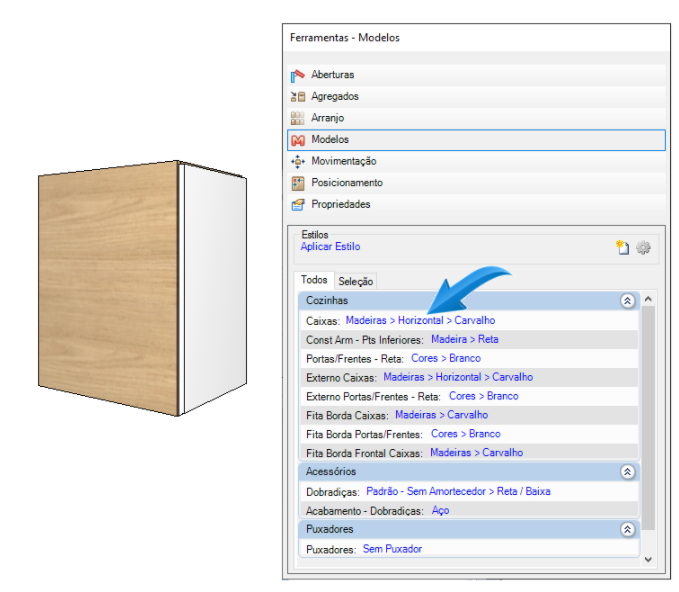This screenshot has width=679, height=592.
Task: Click the Sem Puxador value
Action: tap(392, 549)
